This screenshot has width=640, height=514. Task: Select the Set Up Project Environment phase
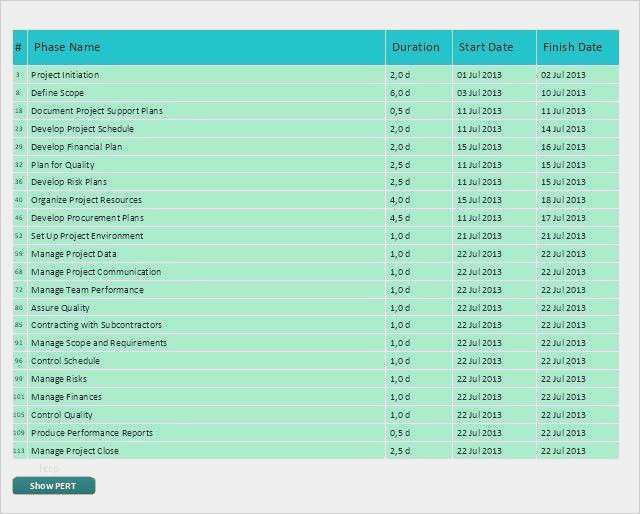(x=87, y=236)
